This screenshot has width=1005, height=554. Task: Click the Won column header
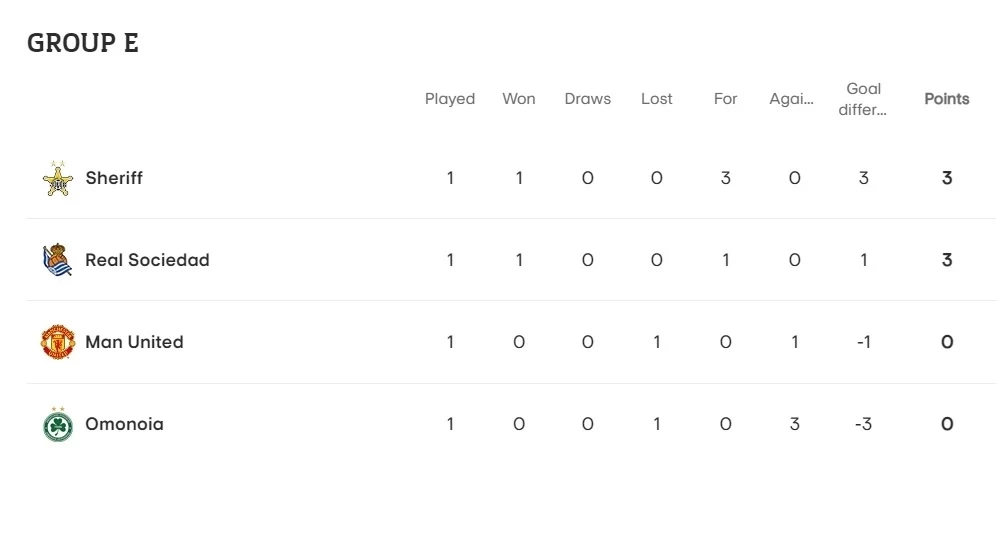point(519,99)
